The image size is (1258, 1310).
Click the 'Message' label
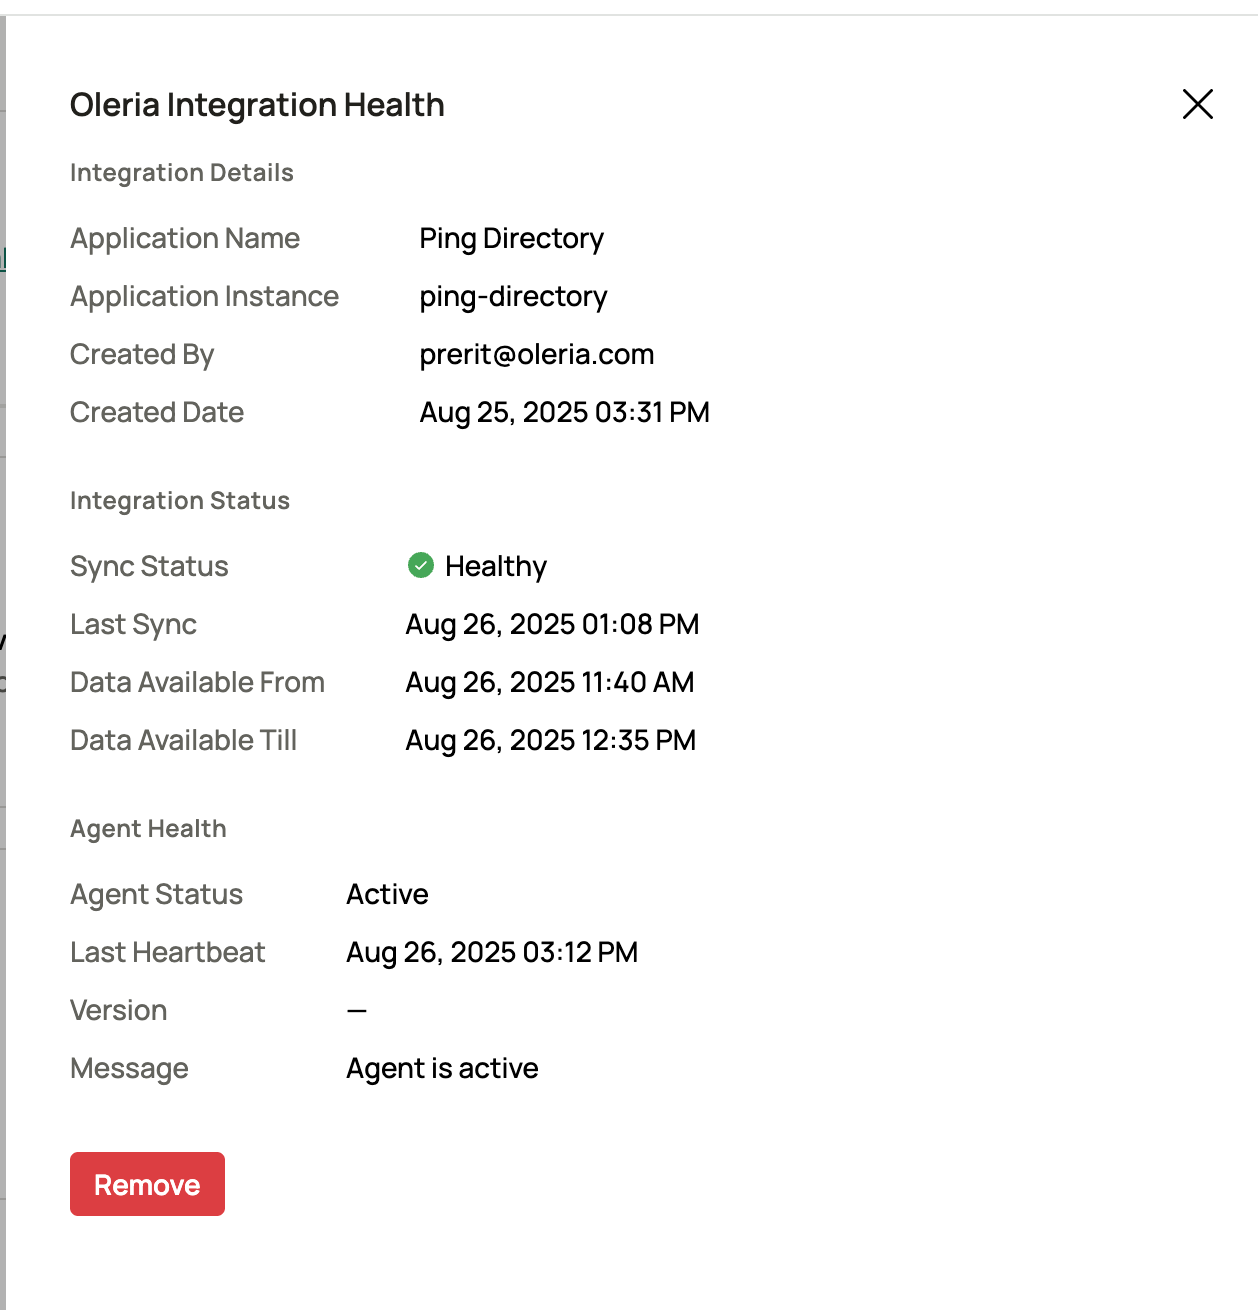129,1069
